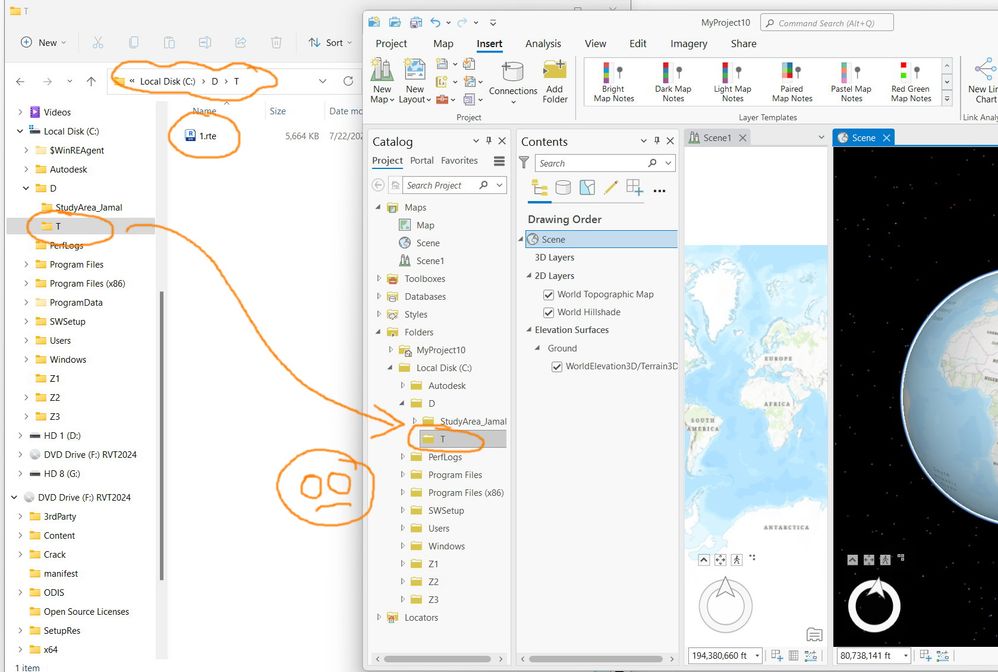This screenshot has height=672, width=998.
Task: Switch to the Portal tab in Catalog
Action: coord(422,161)
